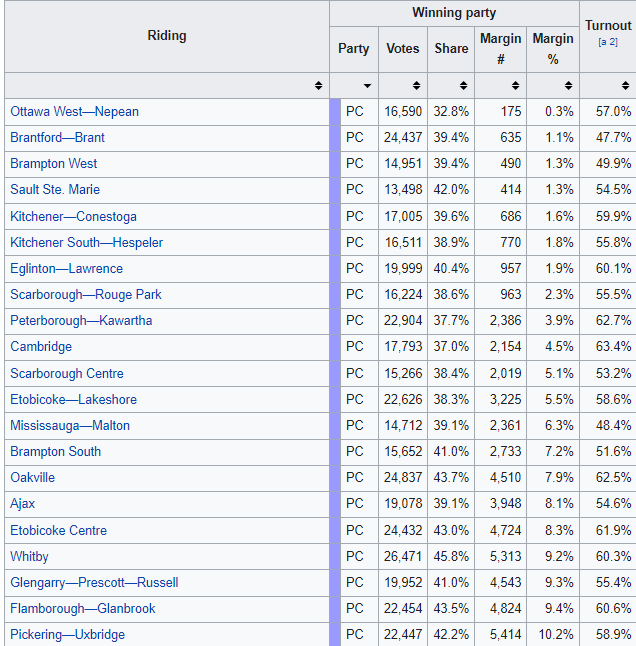Sort table by Riding column arrows
Screen dimensions: 636x646
[x=318, y=86]
